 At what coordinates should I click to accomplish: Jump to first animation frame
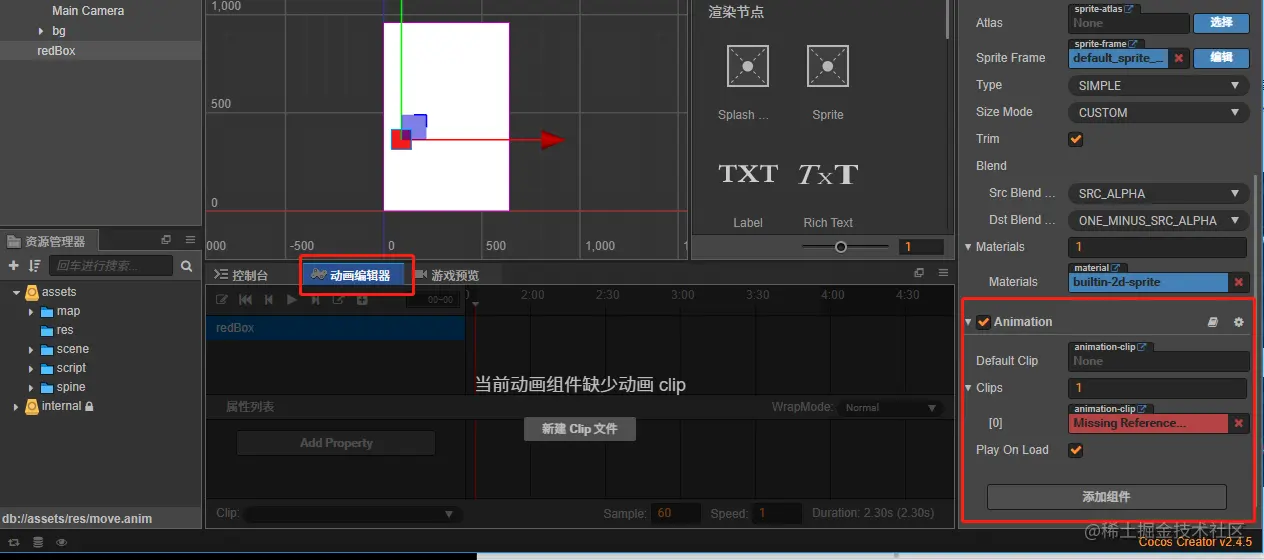point(245,299)
